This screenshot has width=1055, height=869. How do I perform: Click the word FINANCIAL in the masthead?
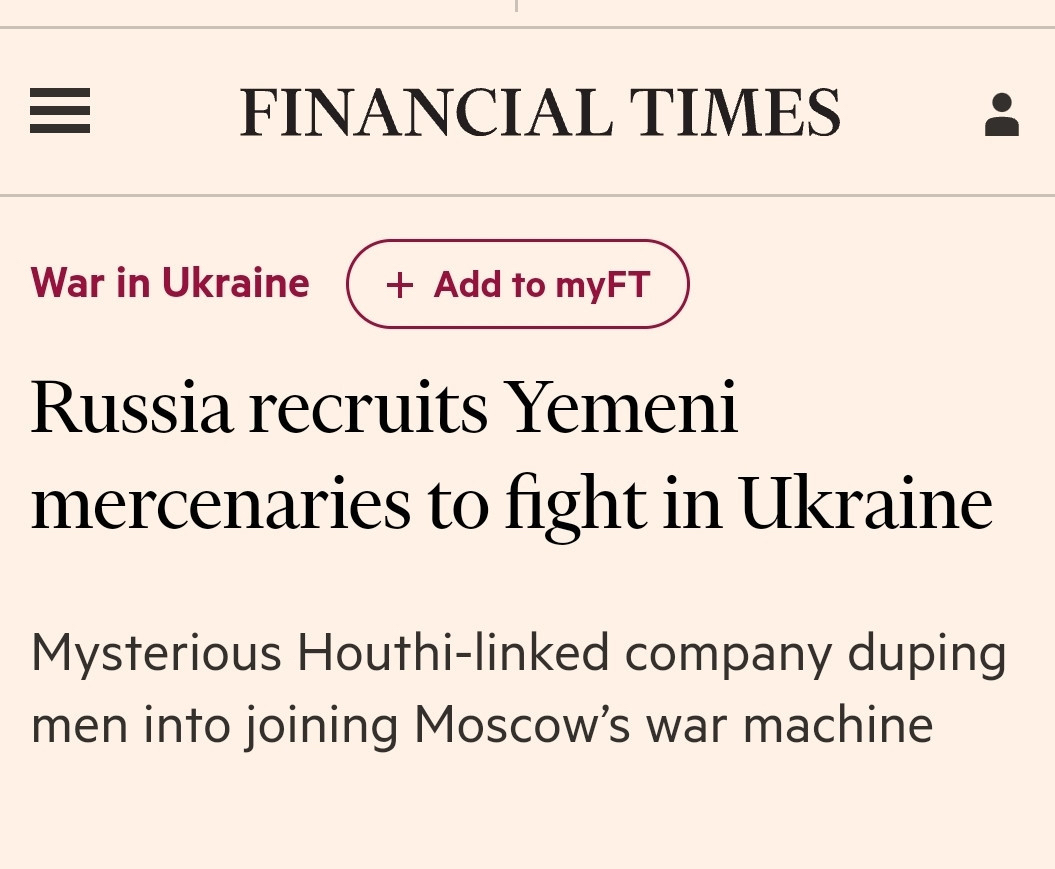pos(426,112)
